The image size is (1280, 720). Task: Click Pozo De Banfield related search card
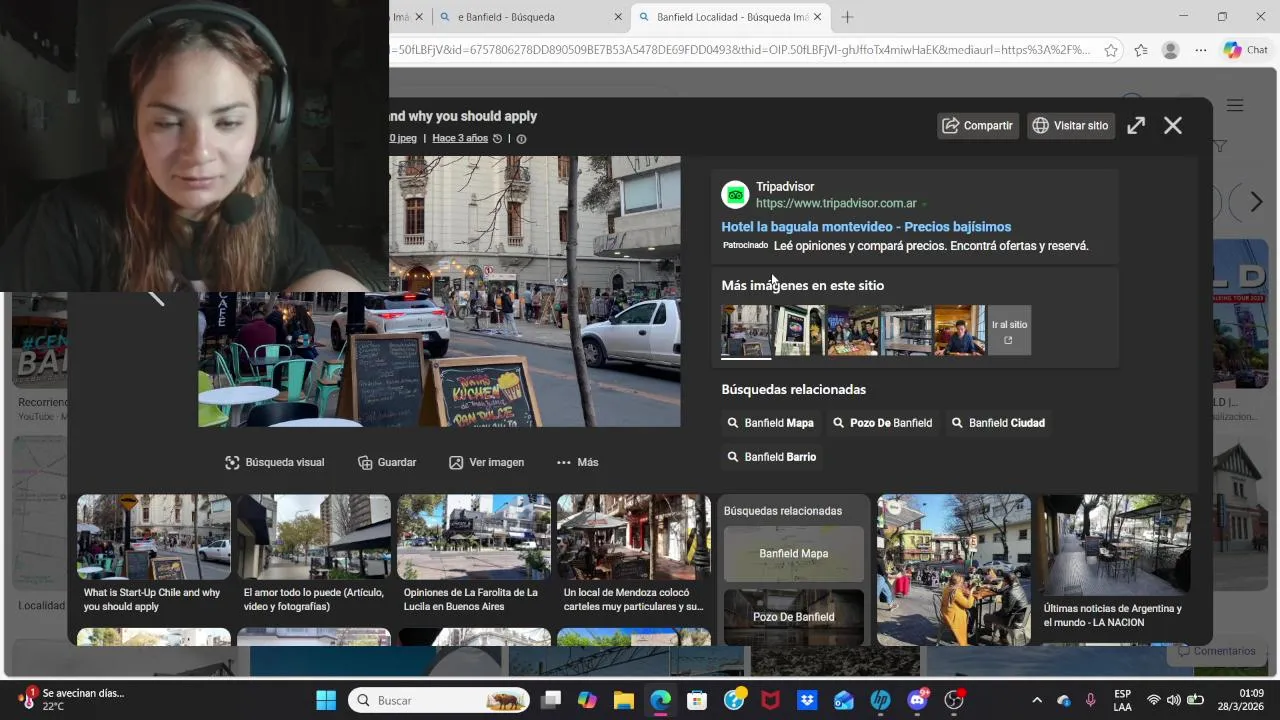click(794, 617)
